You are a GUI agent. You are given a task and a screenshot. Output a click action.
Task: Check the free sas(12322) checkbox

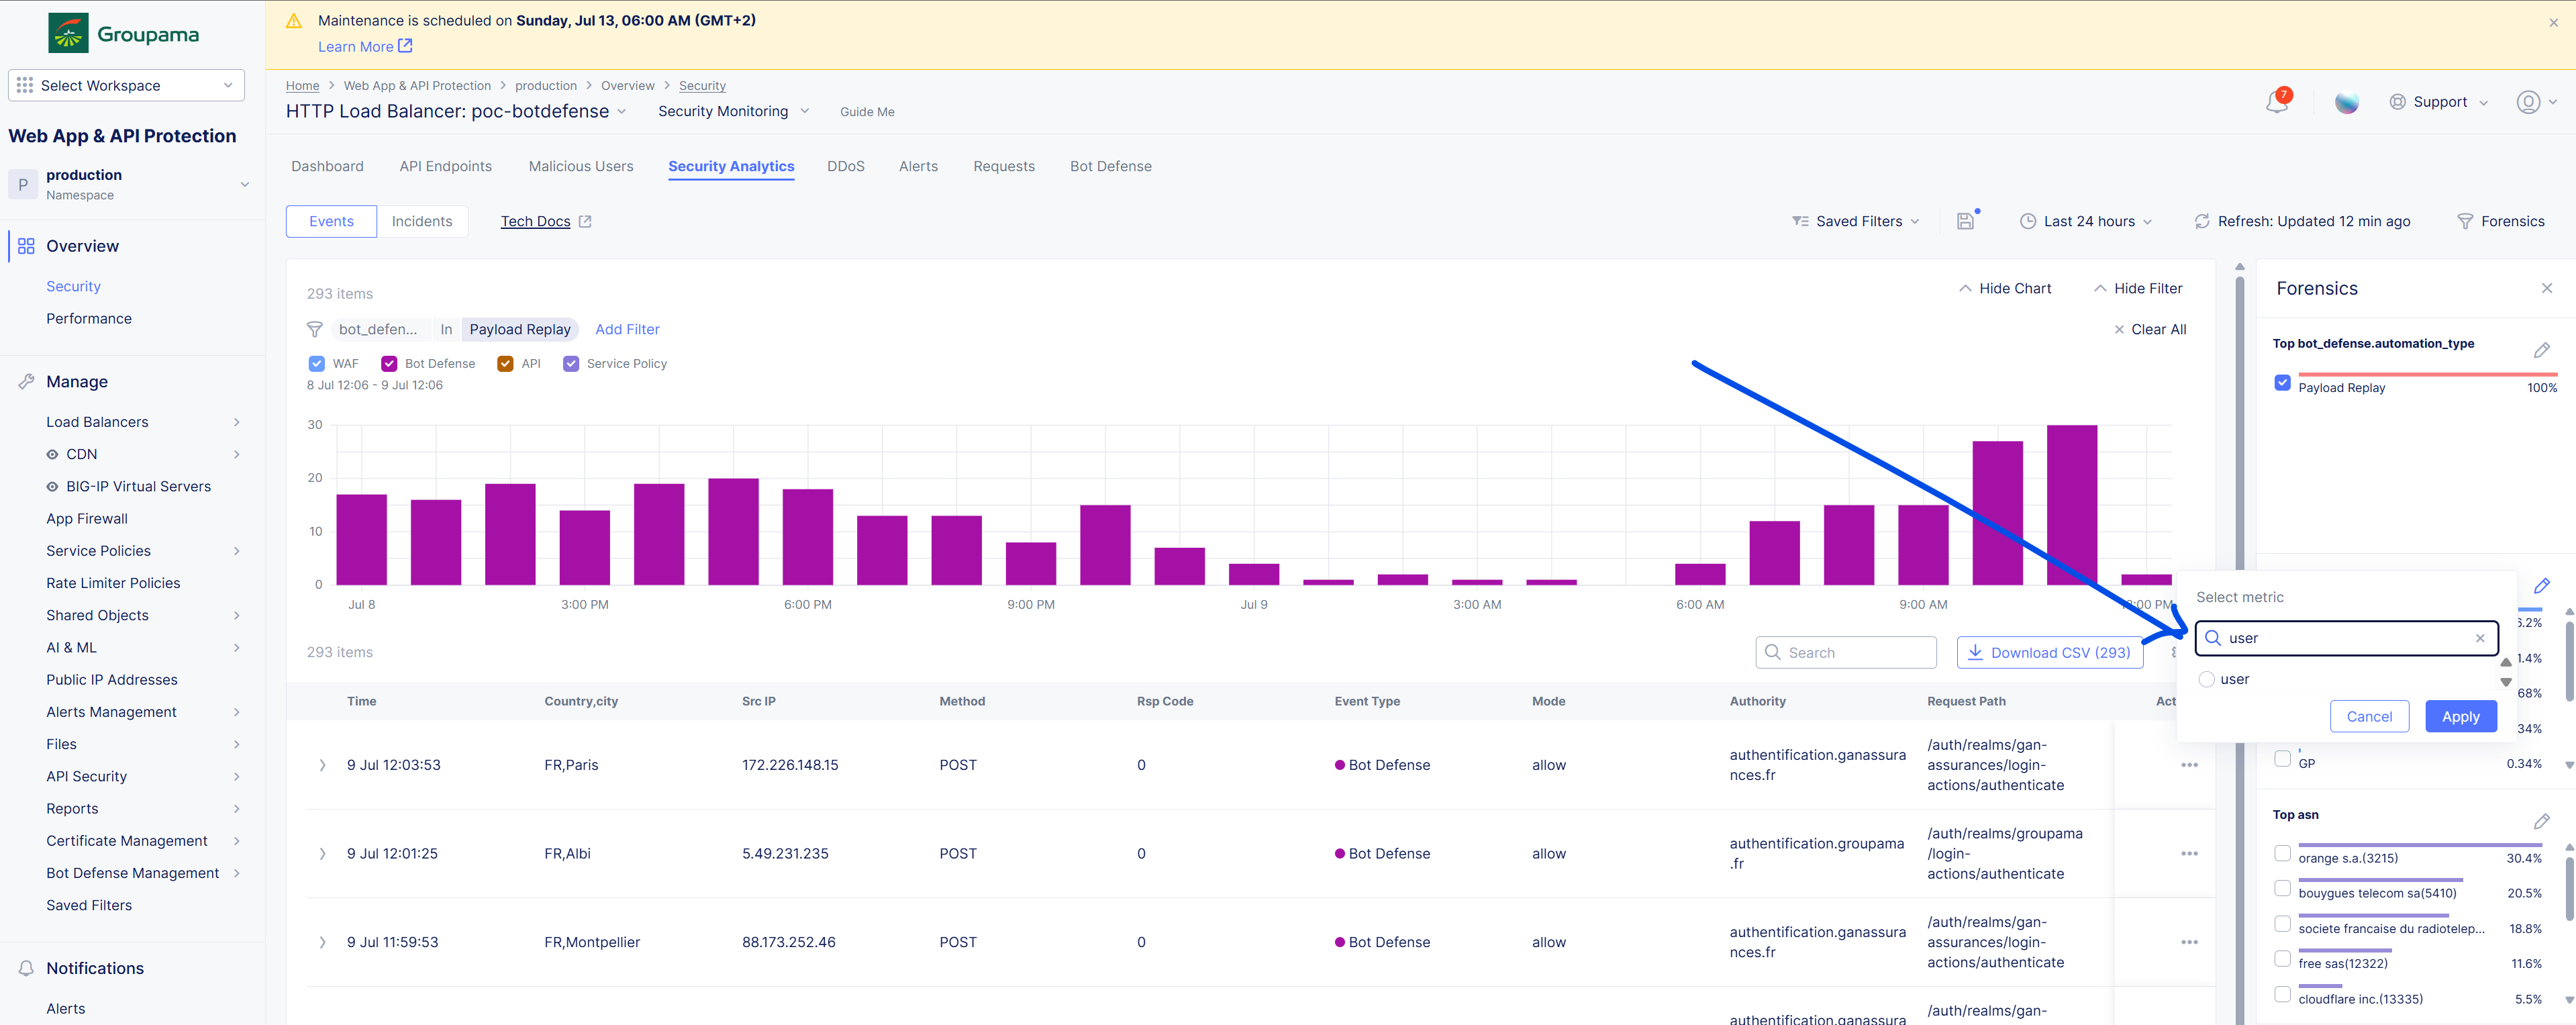[2282, 959]
